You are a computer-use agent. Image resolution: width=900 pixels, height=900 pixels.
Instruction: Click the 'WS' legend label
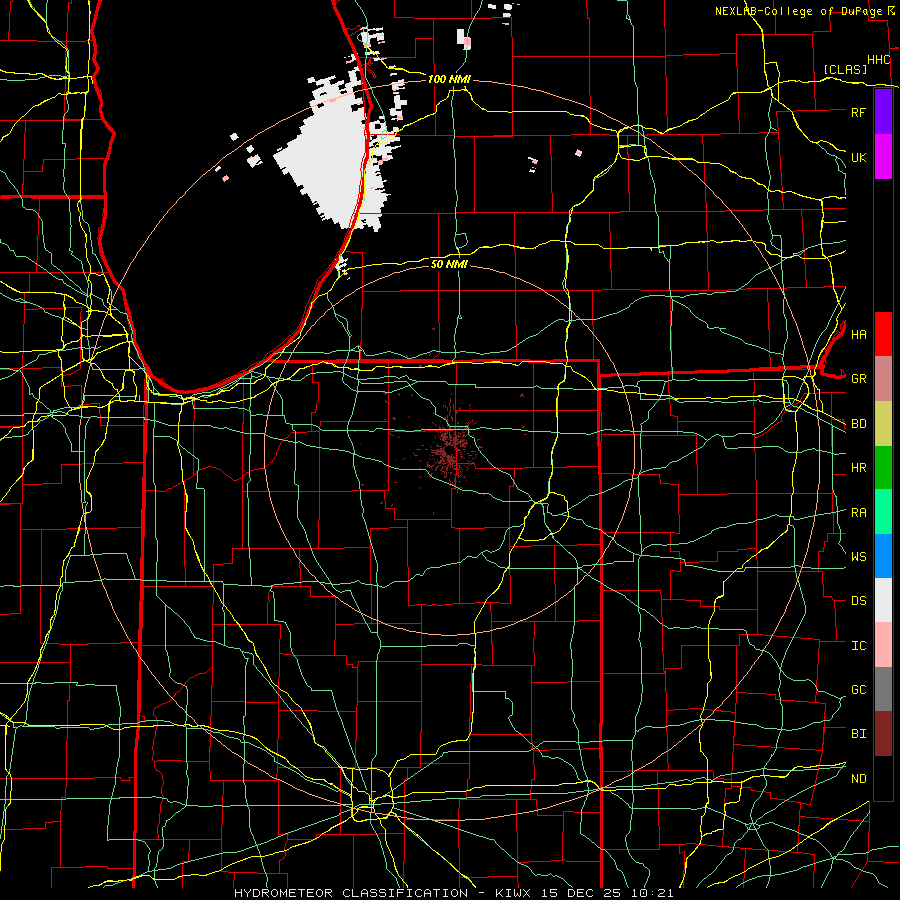click(858, 556)
